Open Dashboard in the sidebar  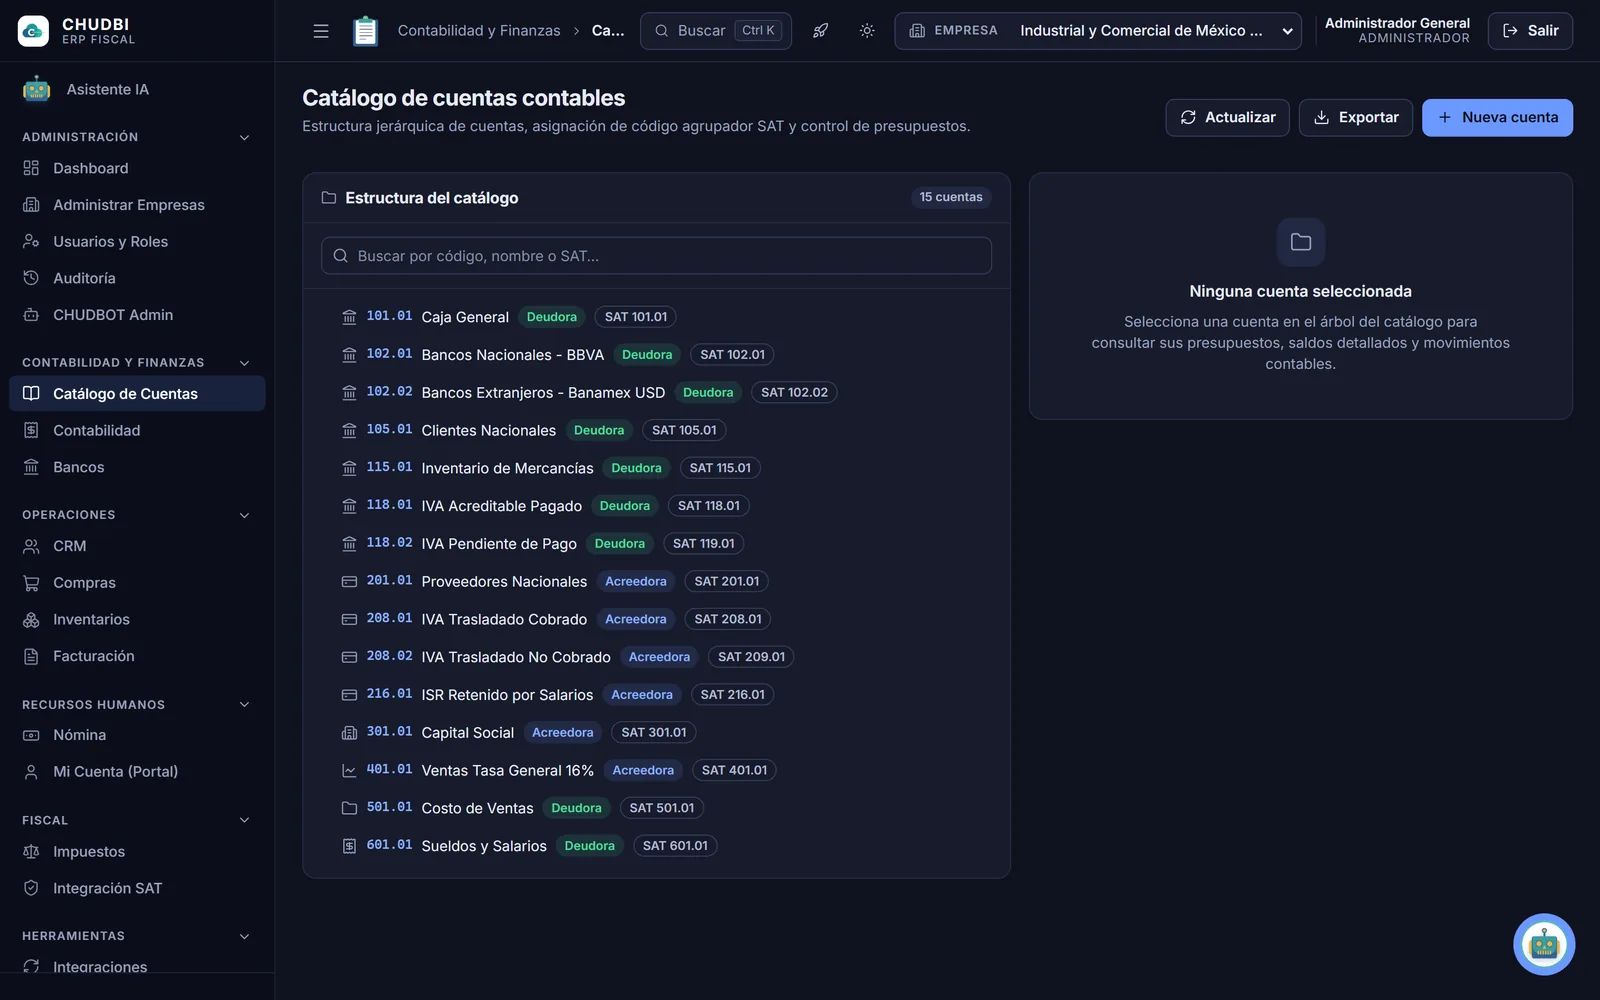point(137,168)
